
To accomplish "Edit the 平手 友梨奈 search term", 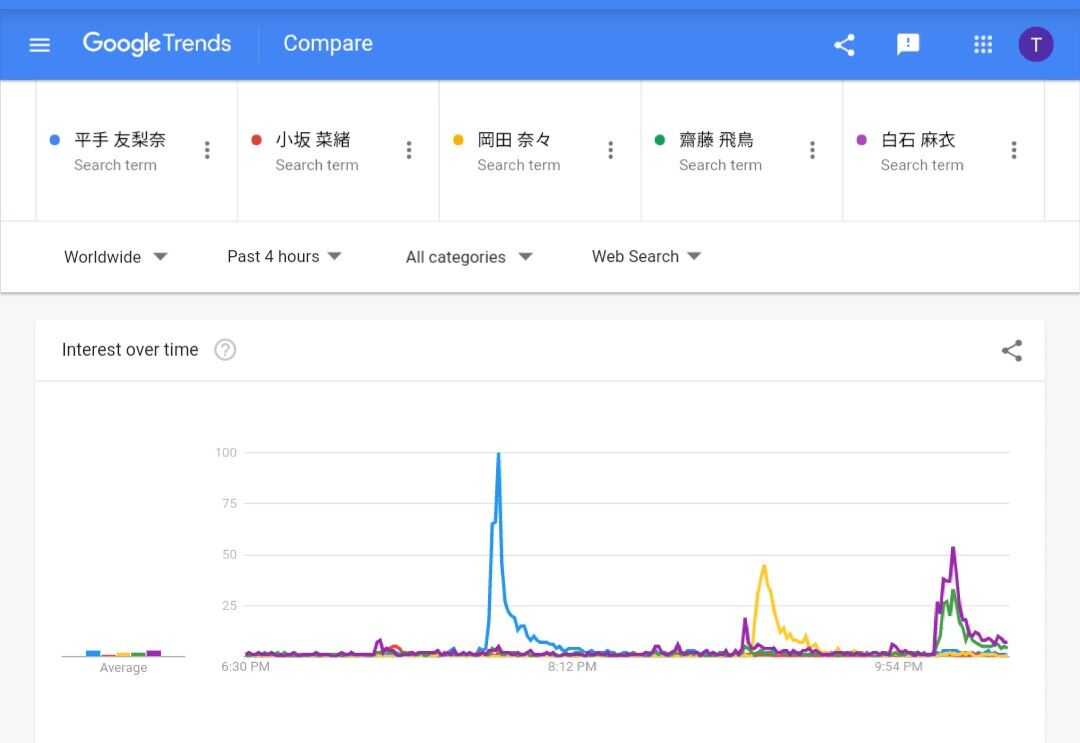I will (x=120, y=140).
